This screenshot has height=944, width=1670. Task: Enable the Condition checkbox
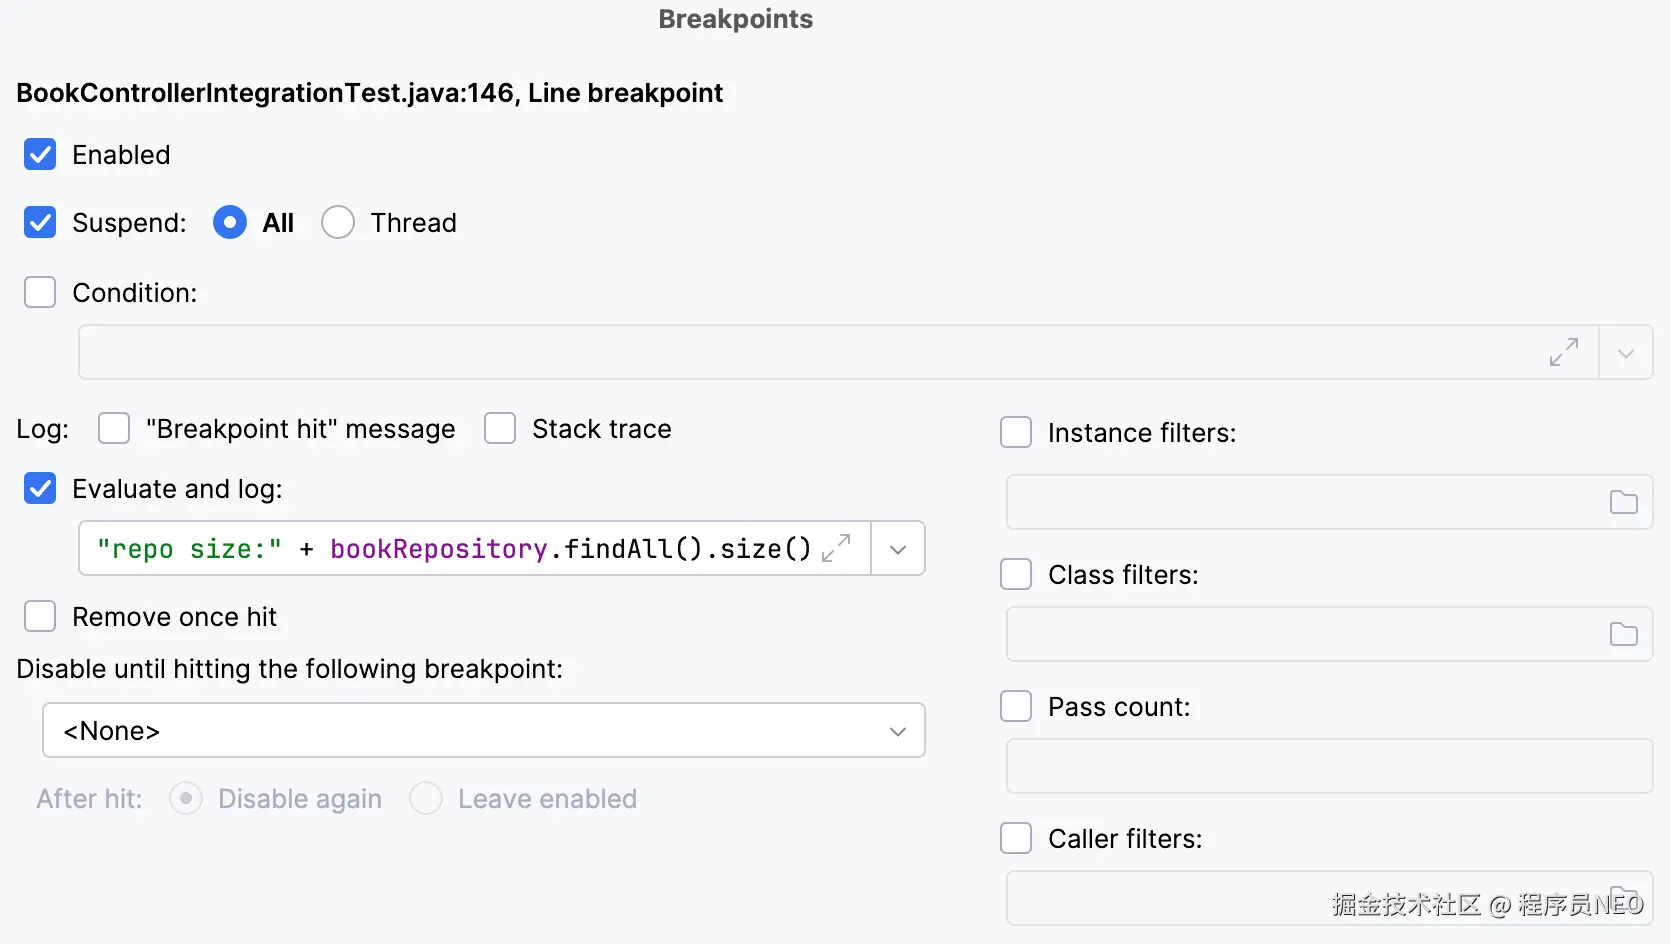tap(40, 293)
